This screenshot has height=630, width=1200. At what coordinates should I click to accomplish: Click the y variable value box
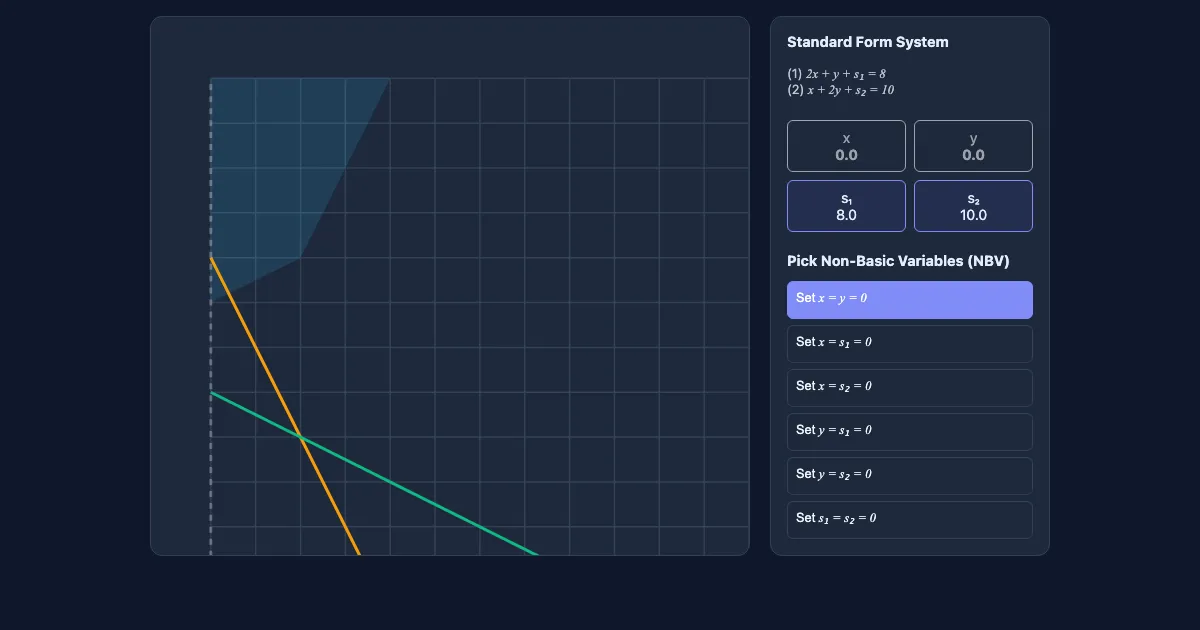973,146
